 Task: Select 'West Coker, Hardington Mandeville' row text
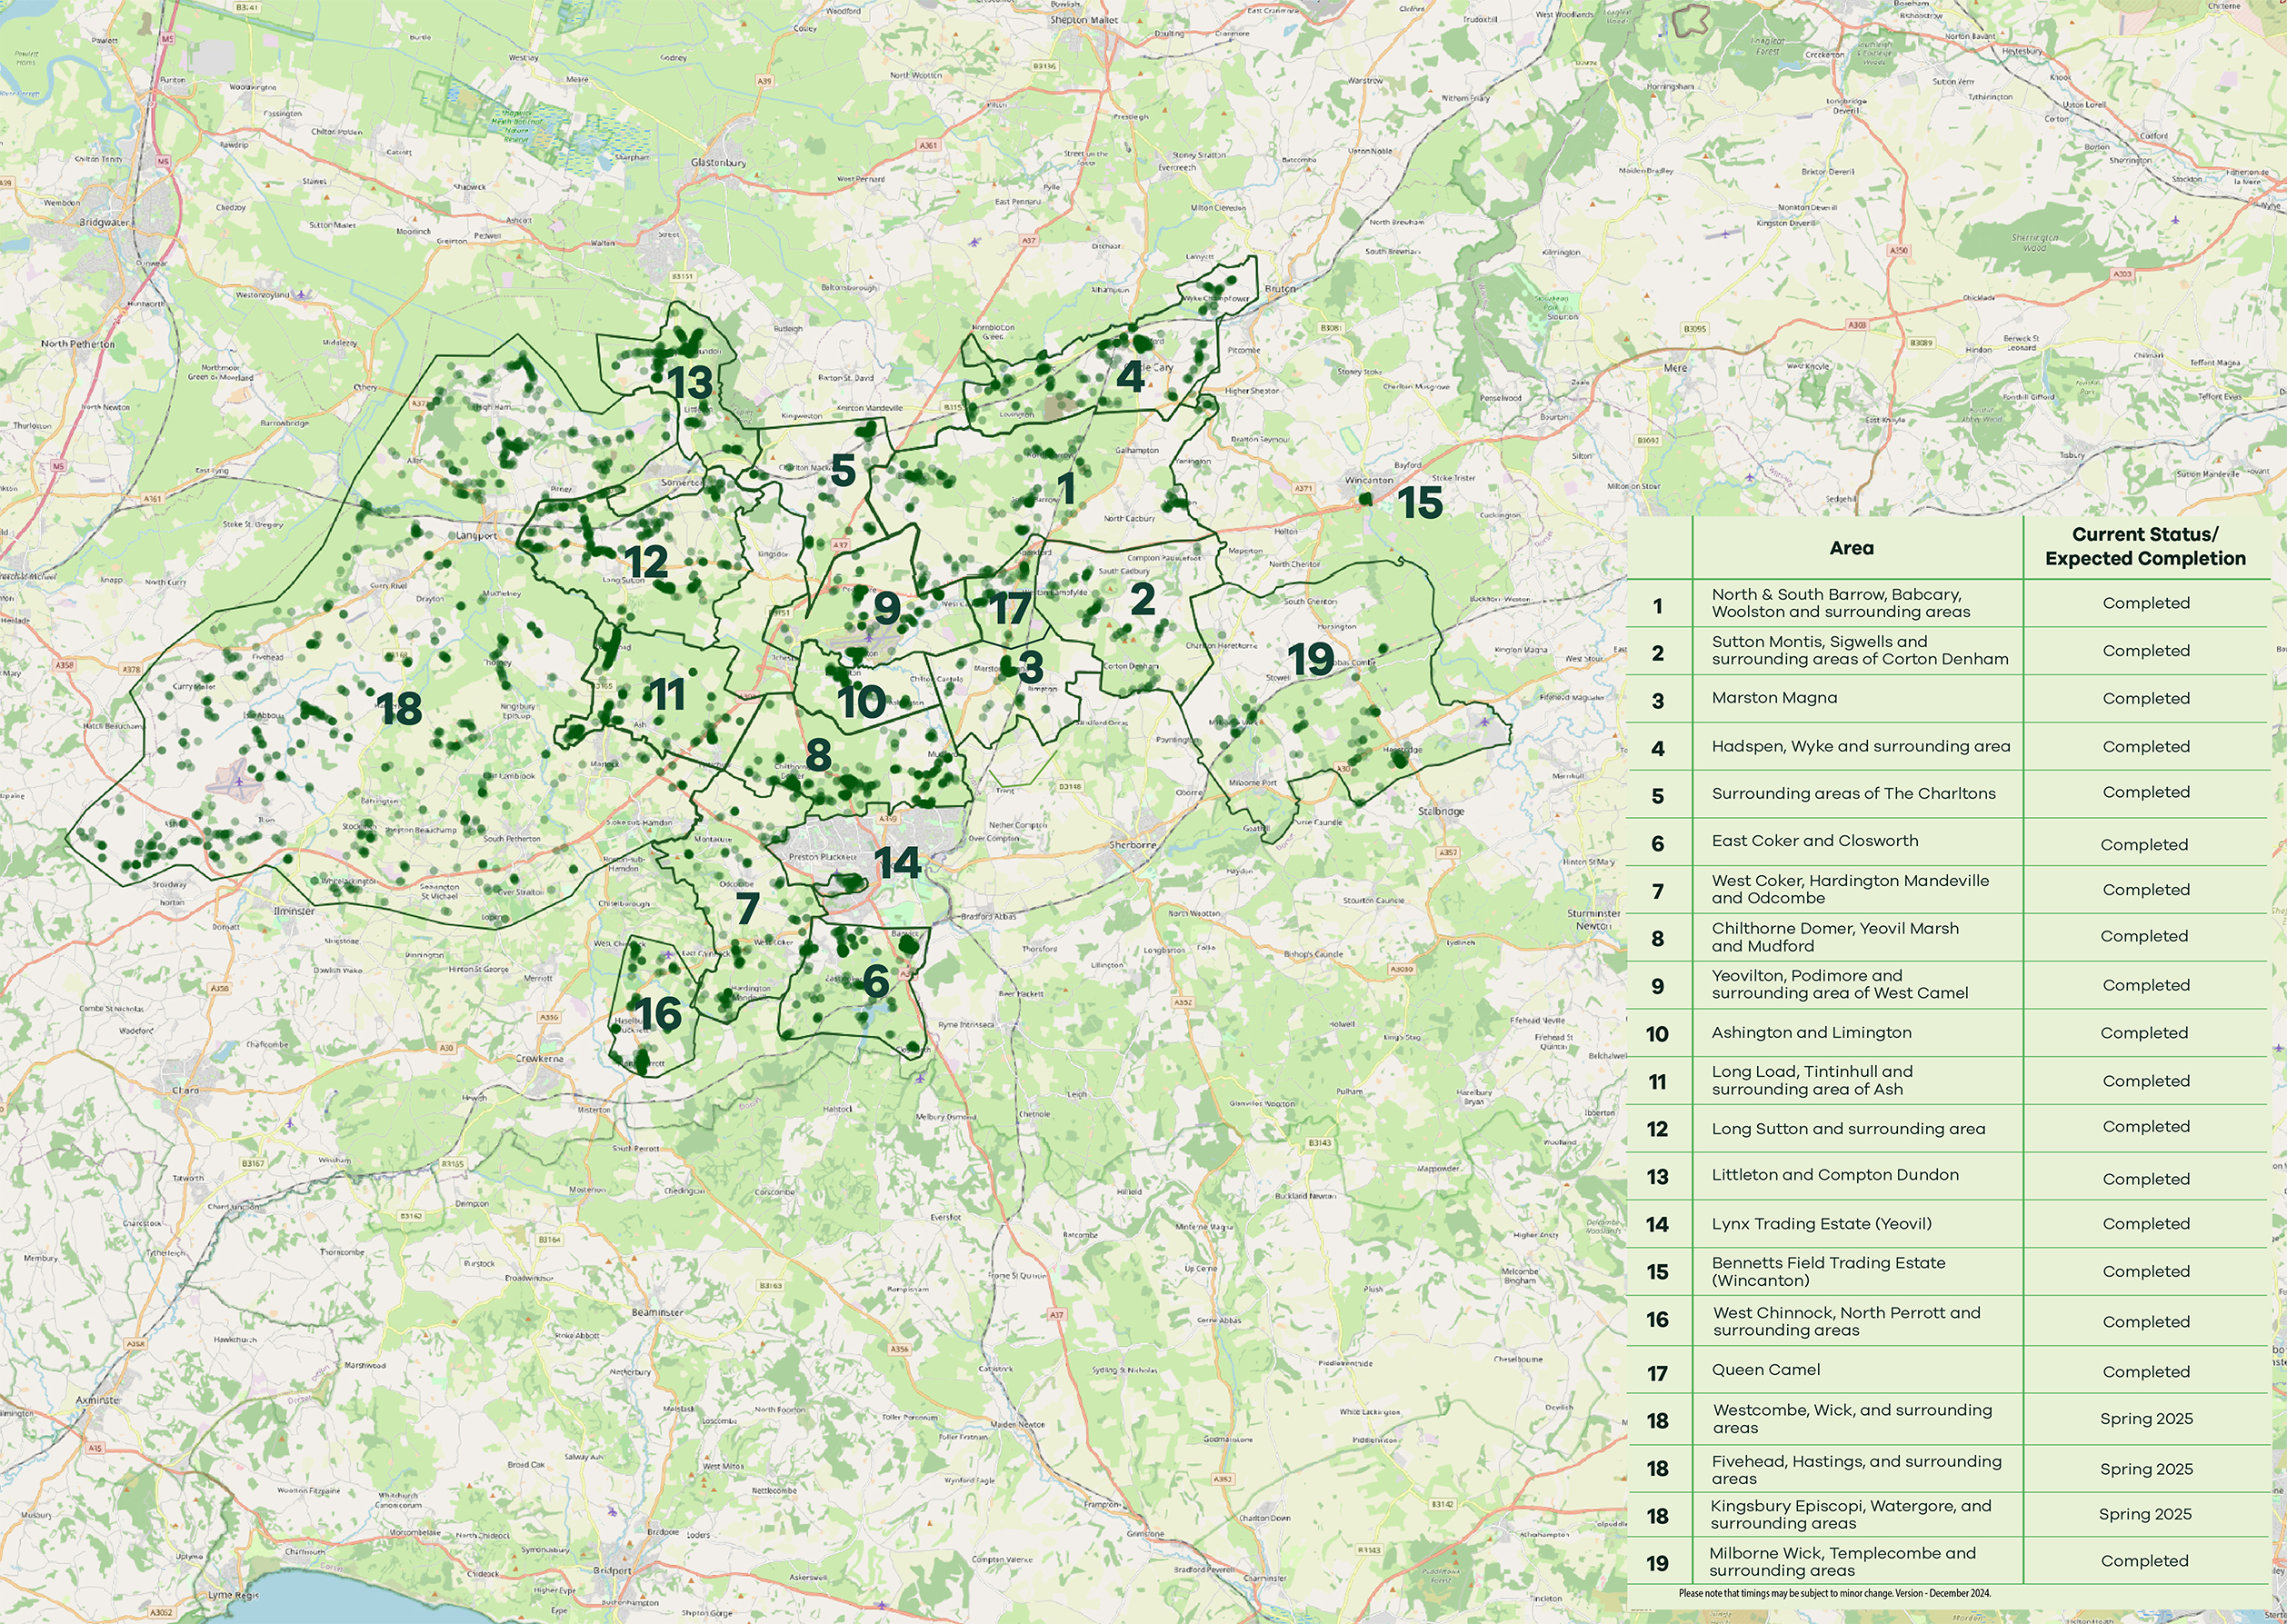tap(1850, 889)
